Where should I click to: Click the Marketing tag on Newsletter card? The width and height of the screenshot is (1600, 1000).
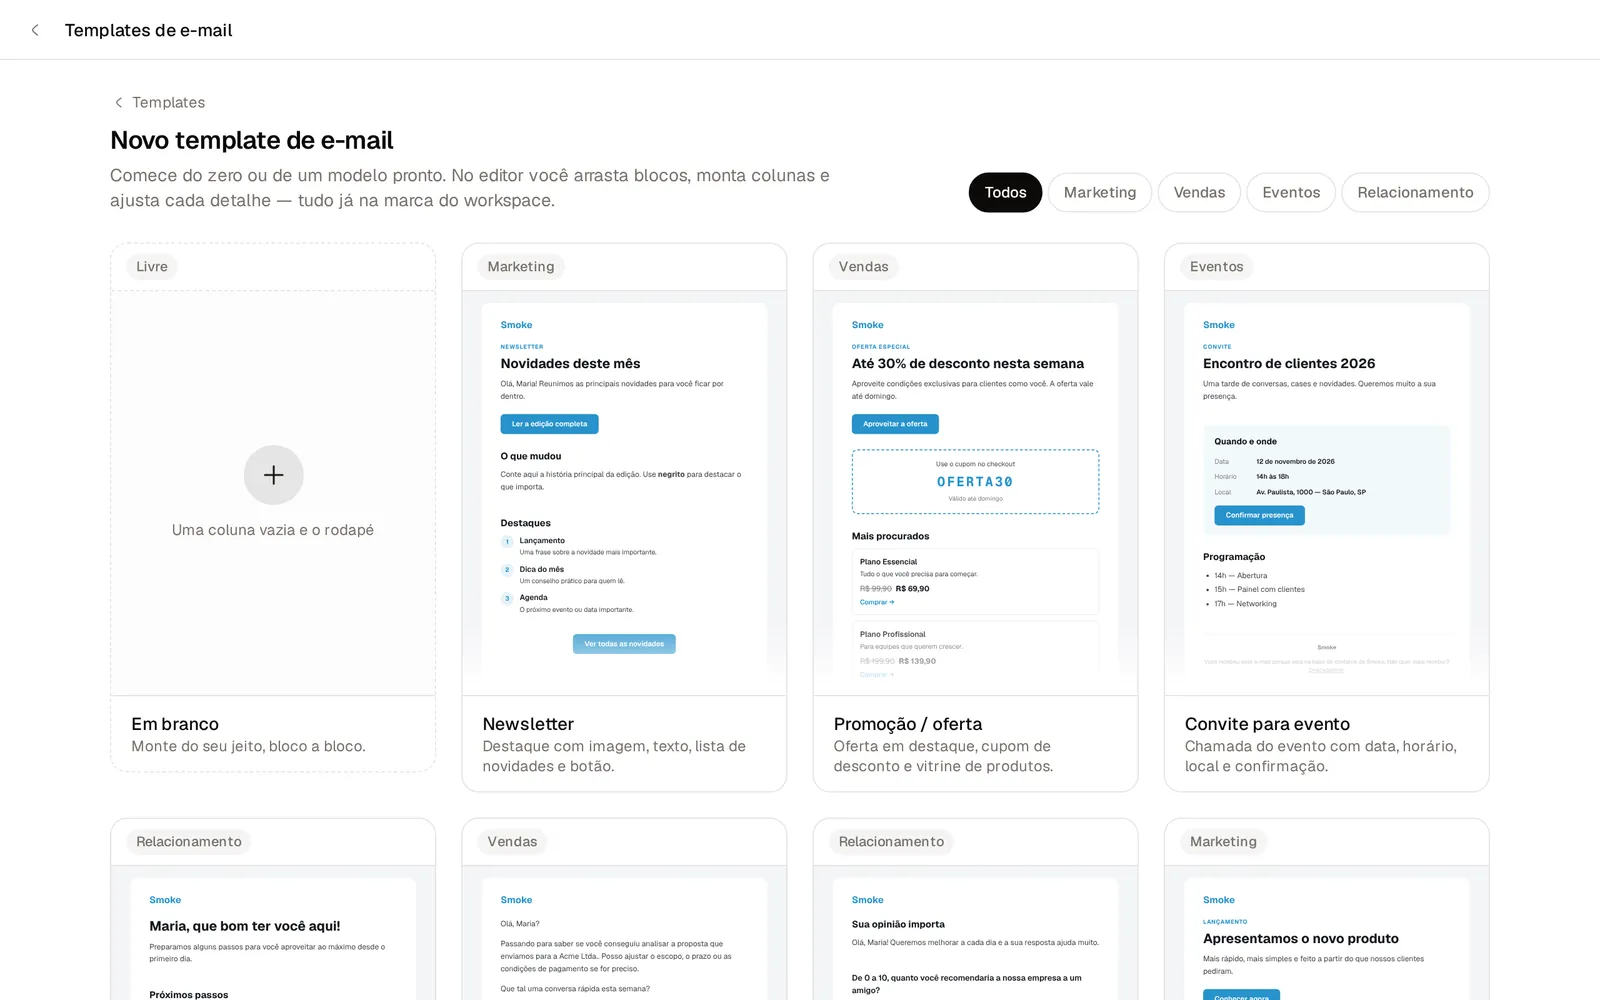[x=521, y=267]
